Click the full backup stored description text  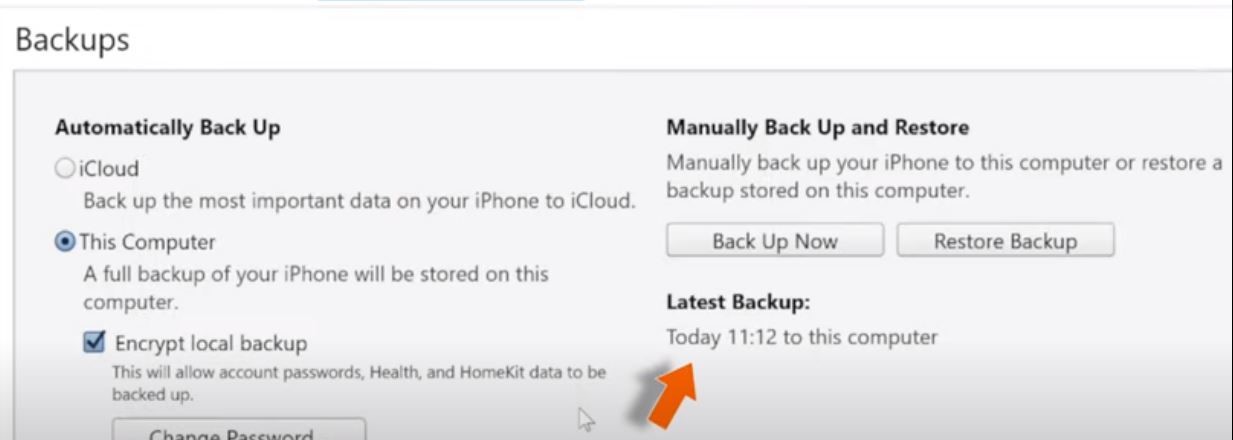pos(316,287)
